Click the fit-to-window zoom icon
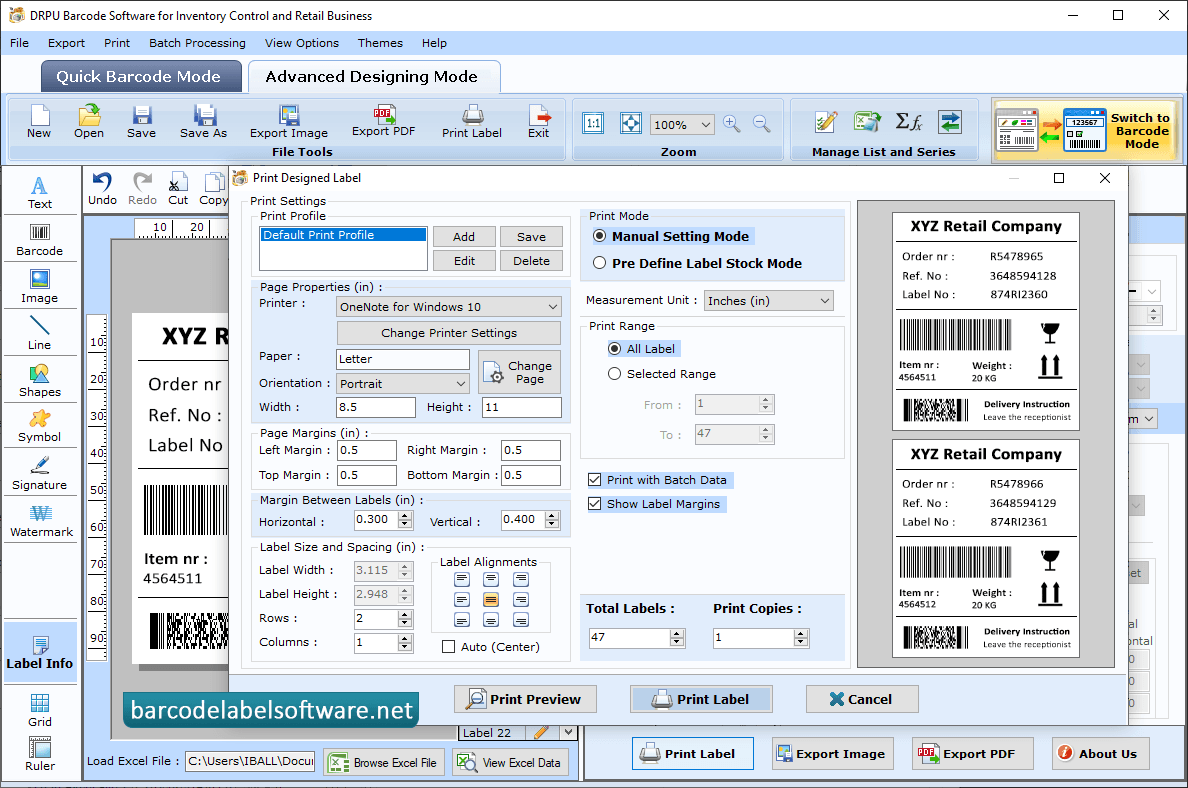Viewport: 1188px width, 788px height. (630, 123)
